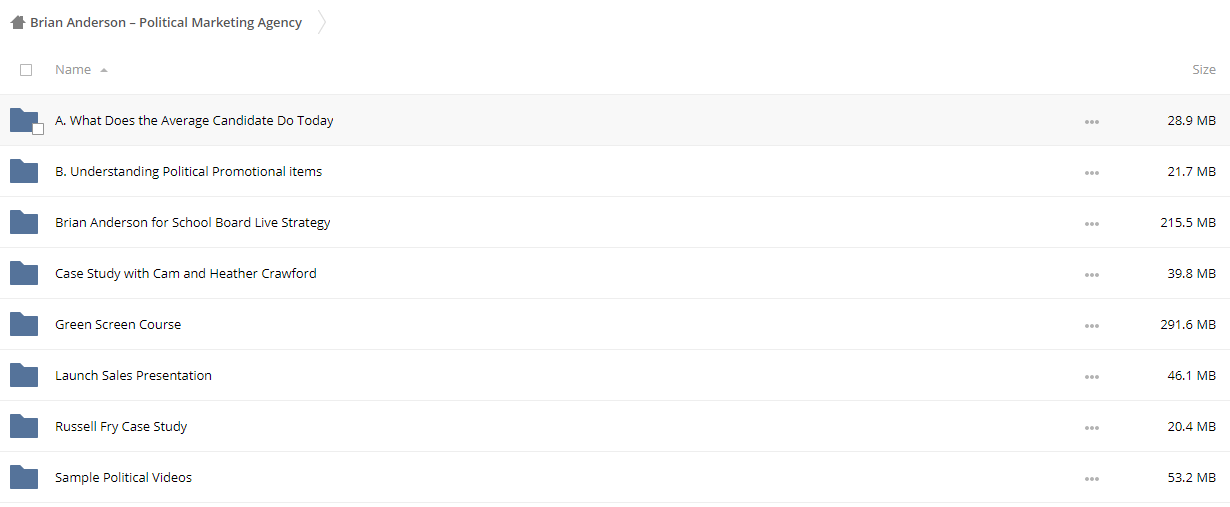Viewport: 1230px width, 507px height.
Task: Expand the options for the Russell Fry Case Study row
Action: pos(1091,428)
